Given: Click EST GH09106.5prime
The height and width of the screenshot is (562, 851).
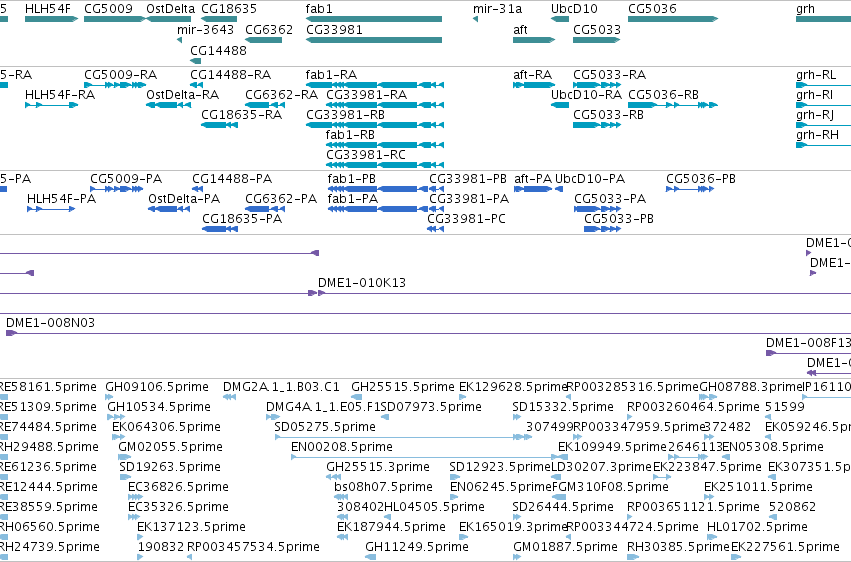Looking at the screenshot, I should 157,387.
